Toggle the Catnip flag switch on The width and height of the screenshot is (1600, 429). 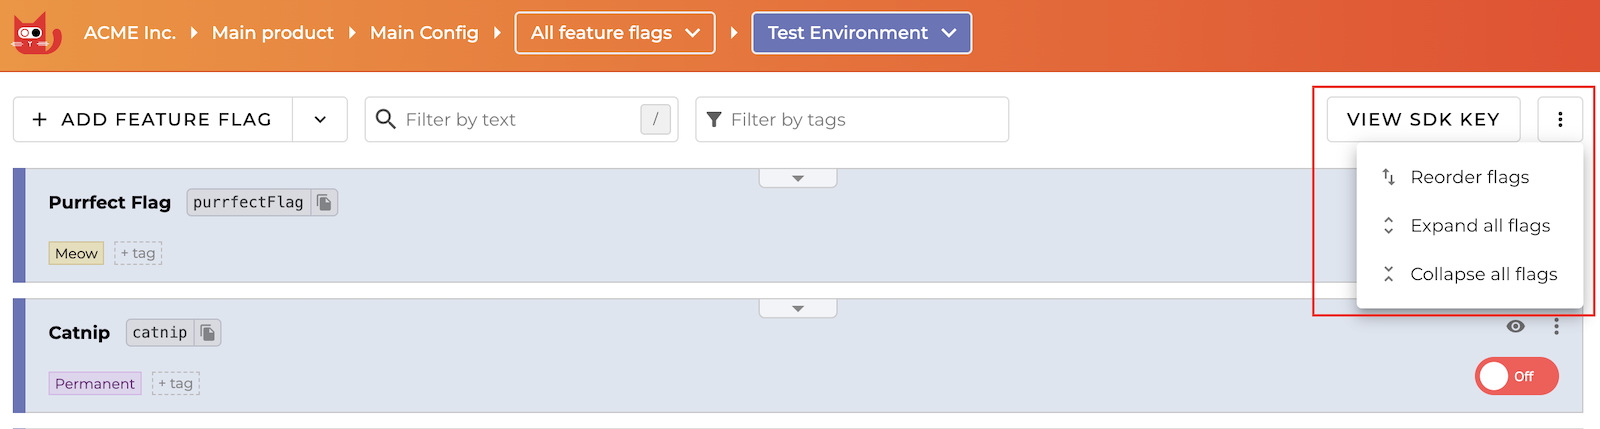[x=1516, y=376]
